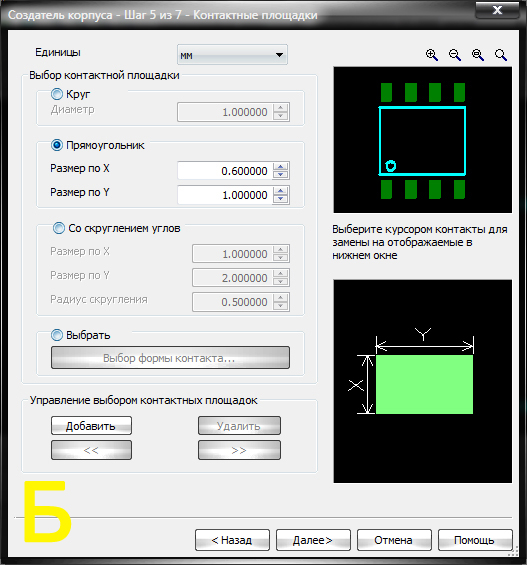
Task: Click the zoom out magnifier icon
Action: click(455, 55)
